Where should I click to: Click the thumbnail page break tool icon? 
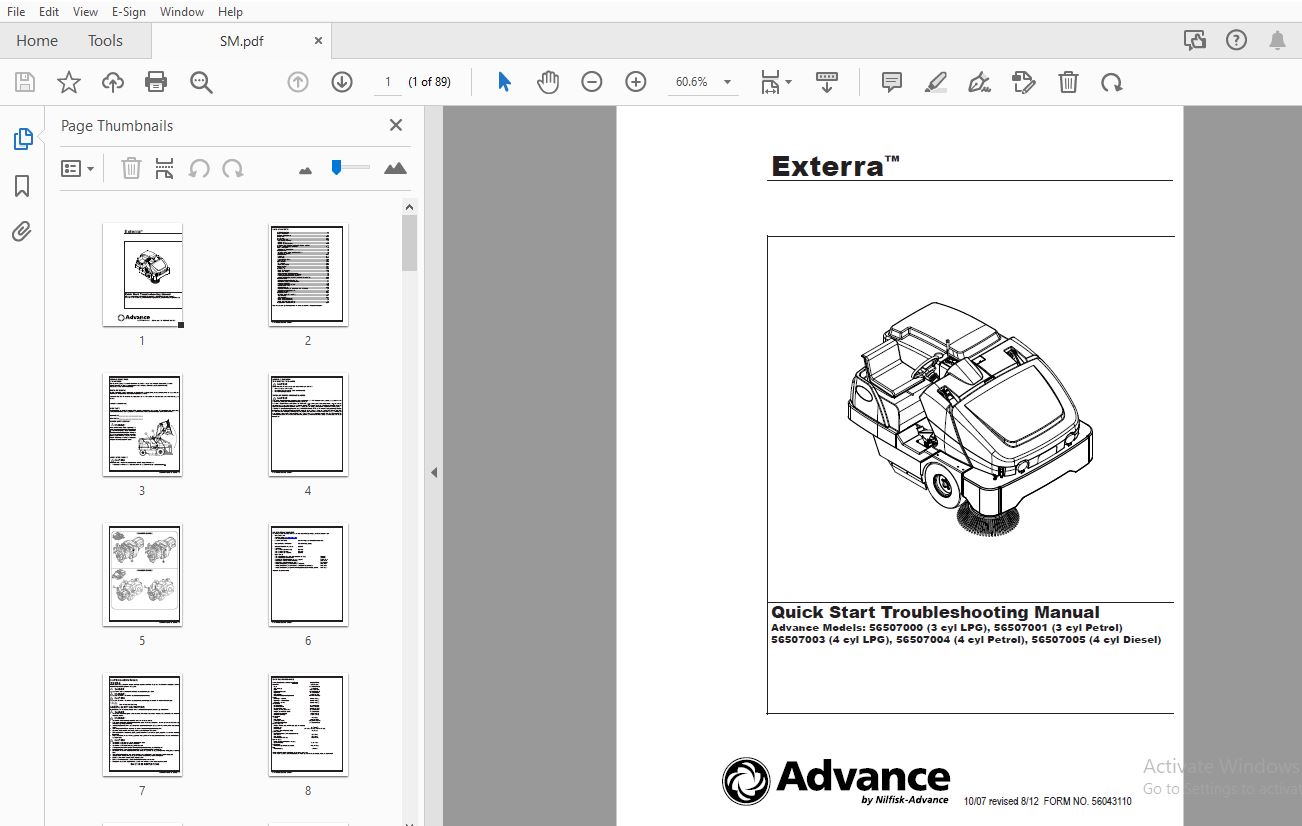(165, 169)
